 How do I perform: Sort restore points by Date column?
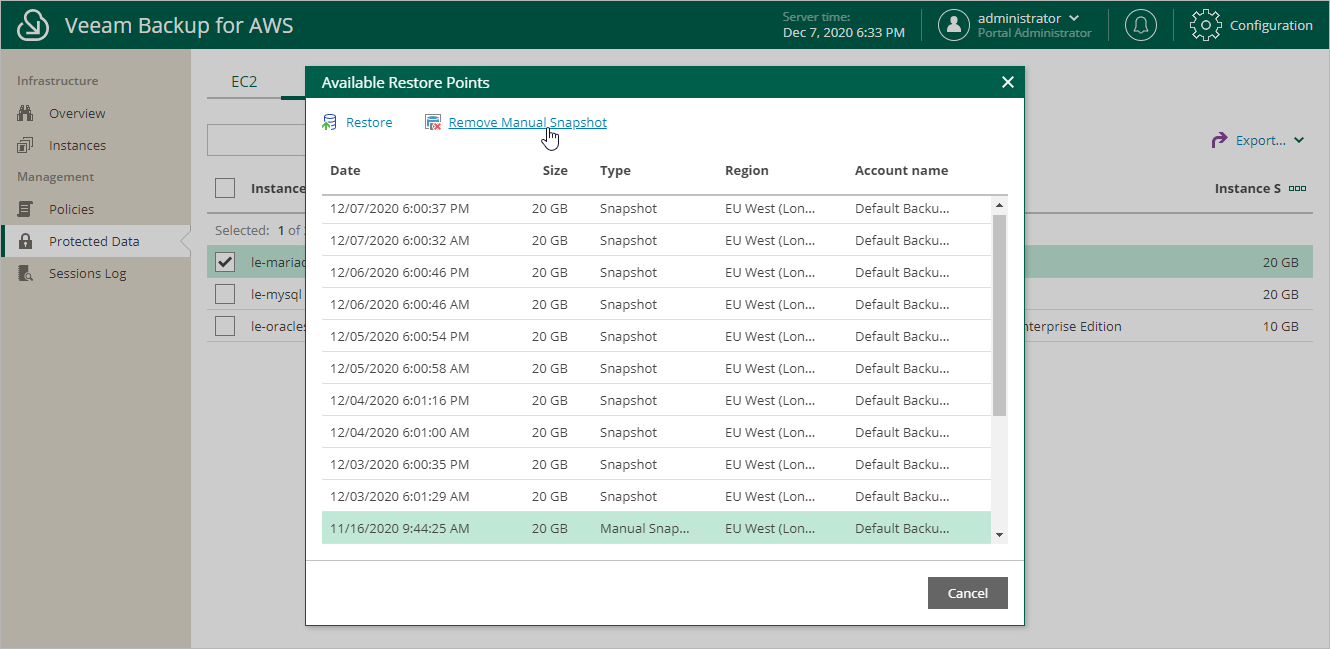click(x=345, y=171)
